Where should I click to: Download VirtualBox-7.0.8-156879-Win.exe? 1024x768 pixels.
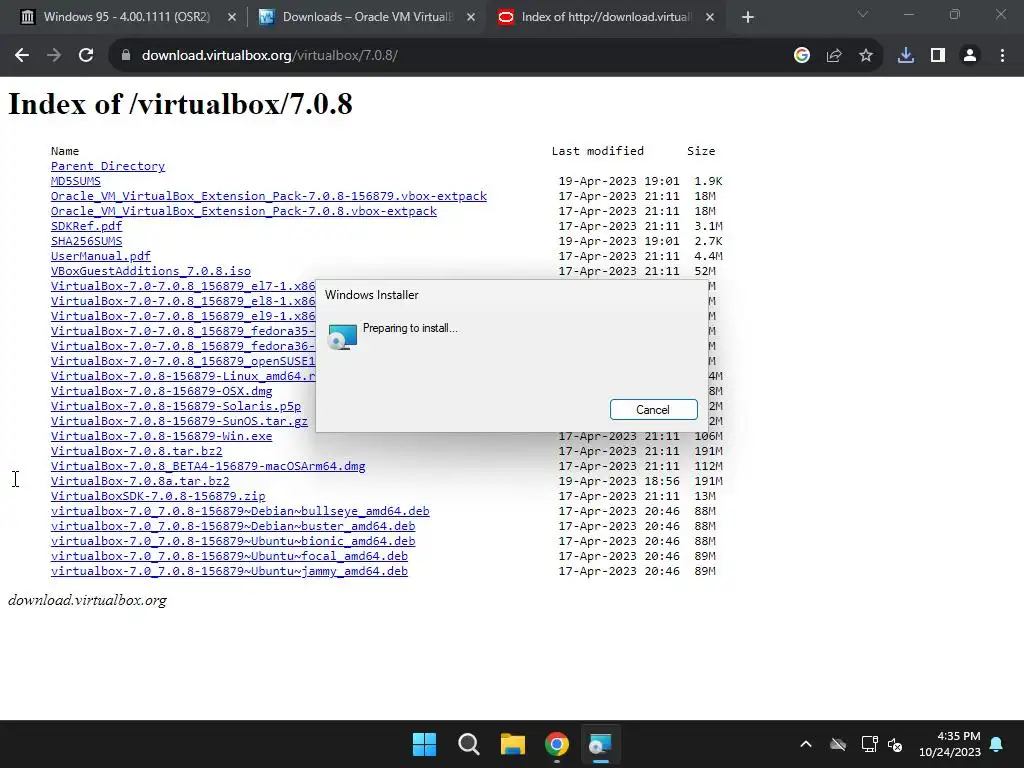tap(161, 436)
